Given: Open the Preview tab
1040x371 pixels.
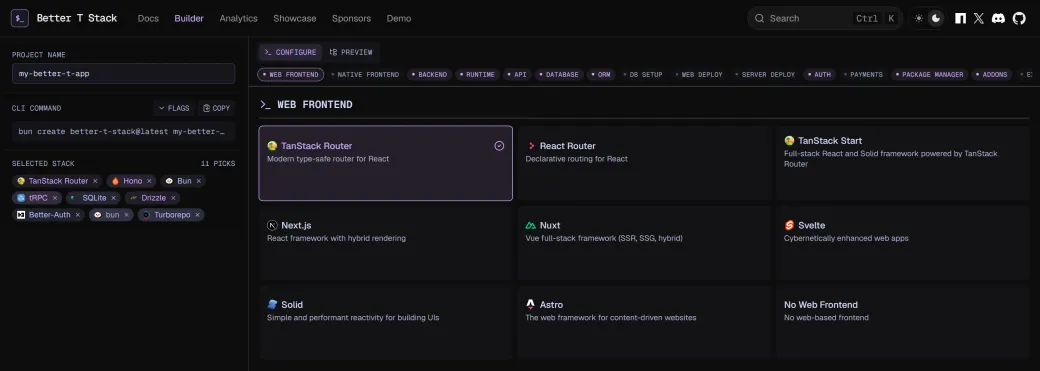Looking at the screenshot, I should [352, 52].
